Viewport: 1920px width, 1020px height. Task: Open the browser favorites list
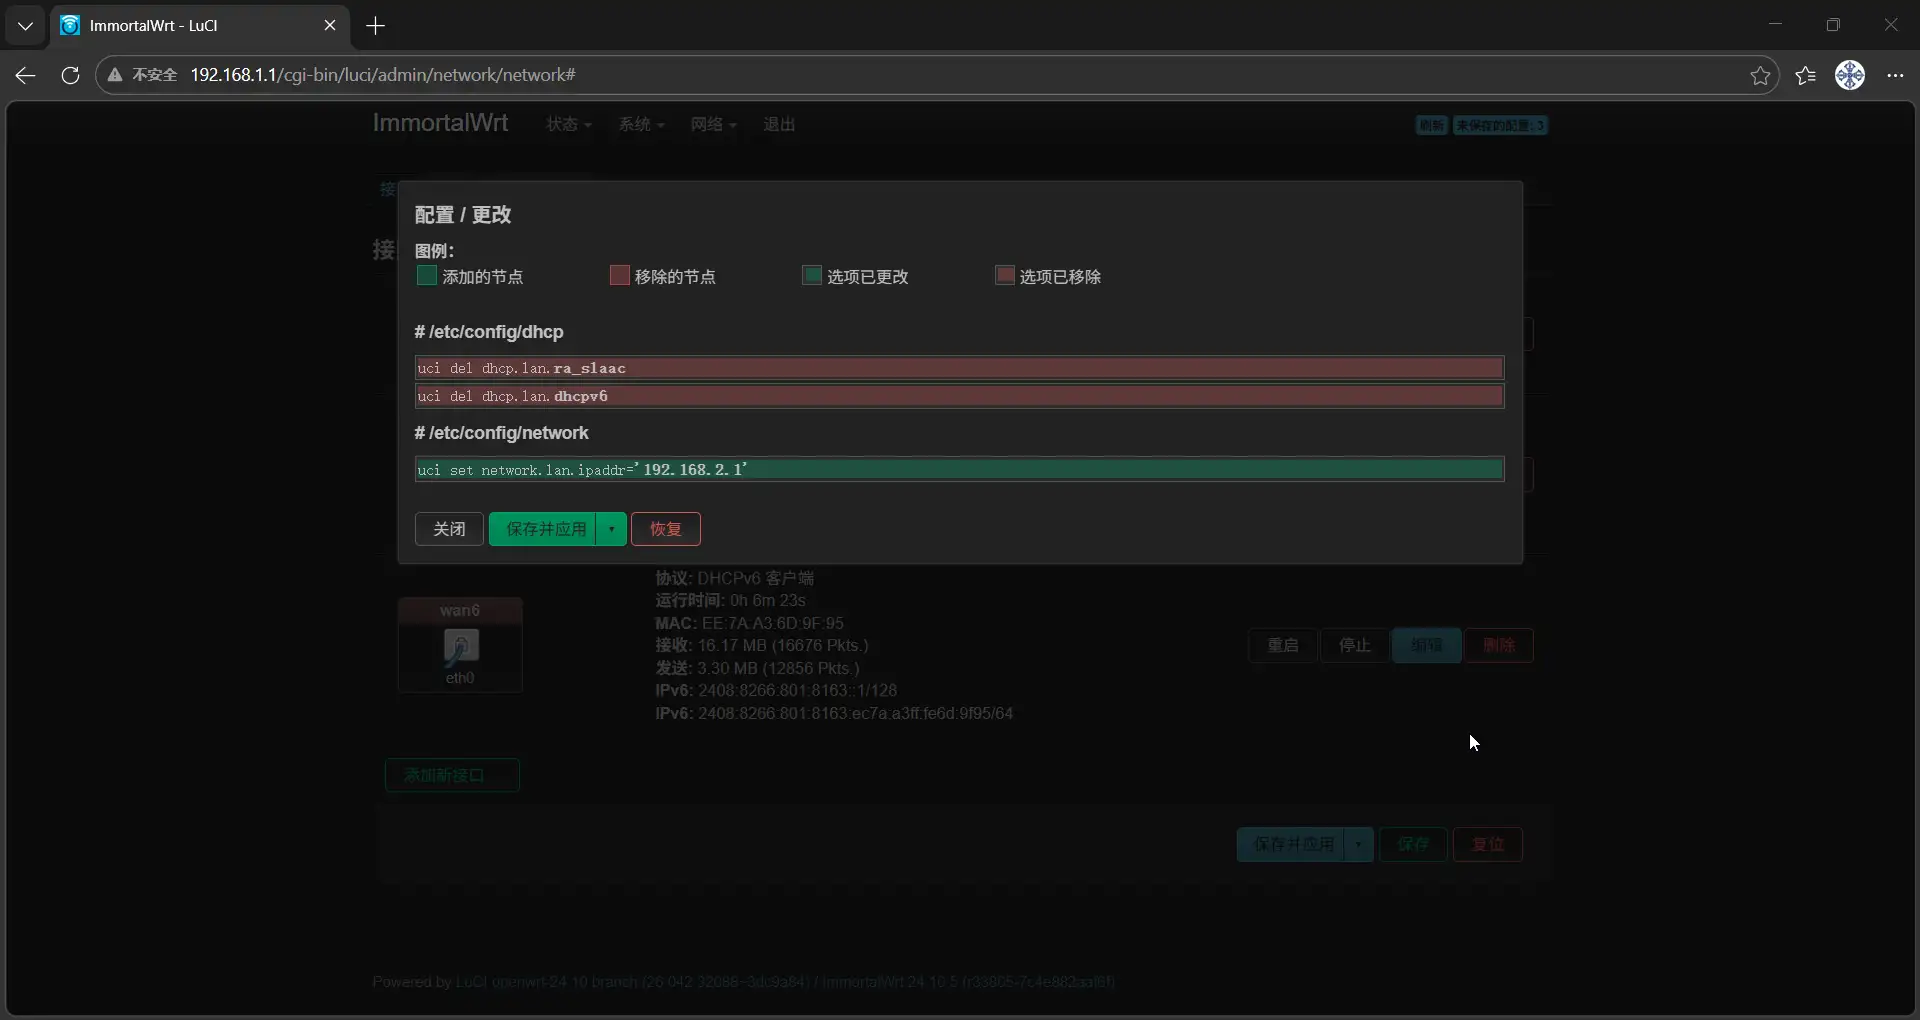coord(1805,75)
